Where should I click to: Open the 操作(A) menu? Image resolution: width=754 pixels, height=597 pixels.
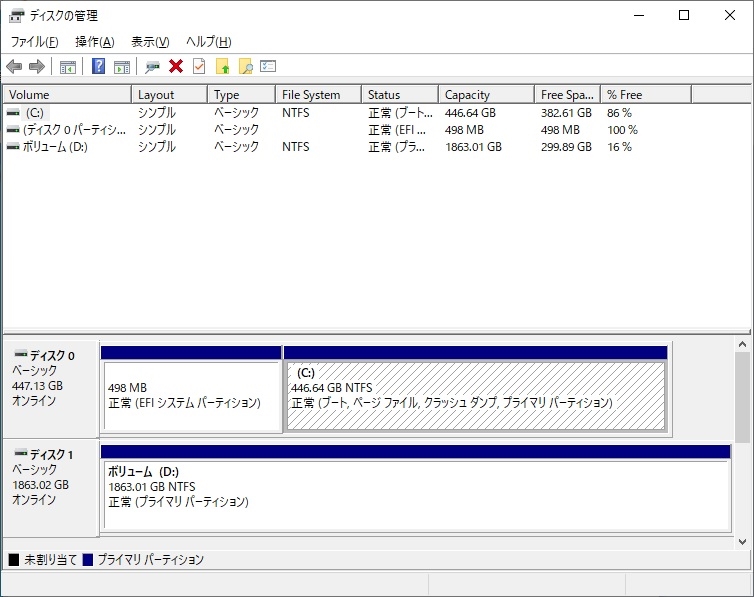[x=95, y=42]
